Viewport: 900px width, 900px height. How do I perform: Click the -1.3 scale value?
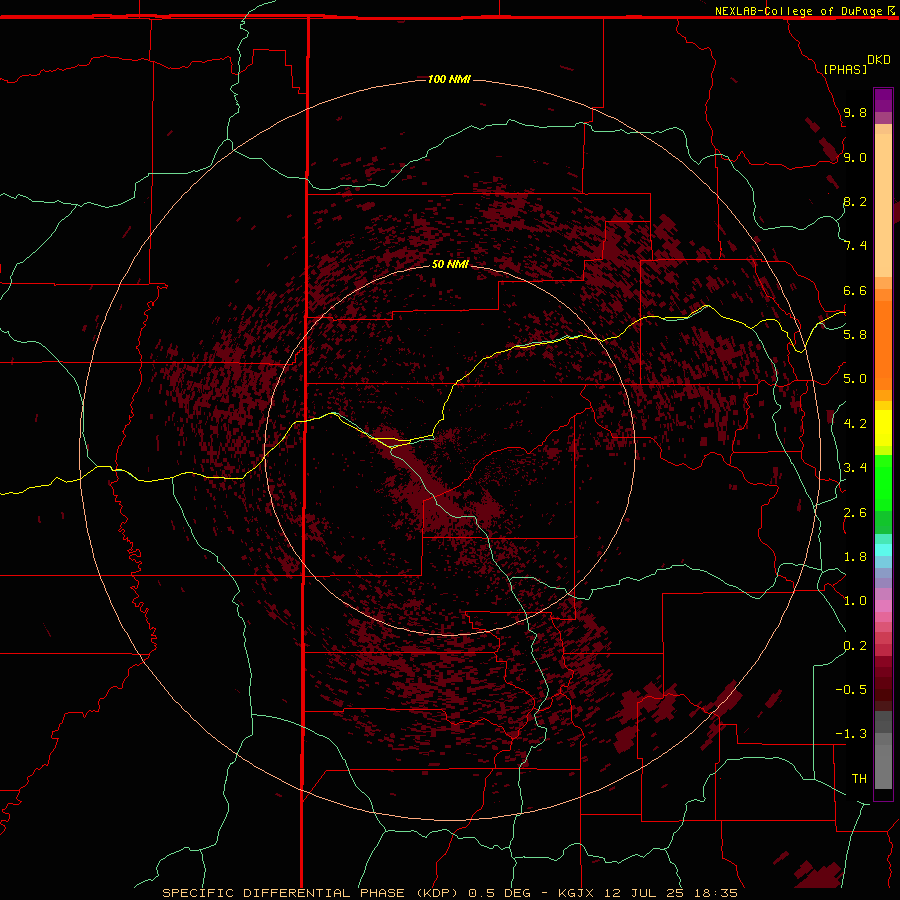click(x=851, y=734)
